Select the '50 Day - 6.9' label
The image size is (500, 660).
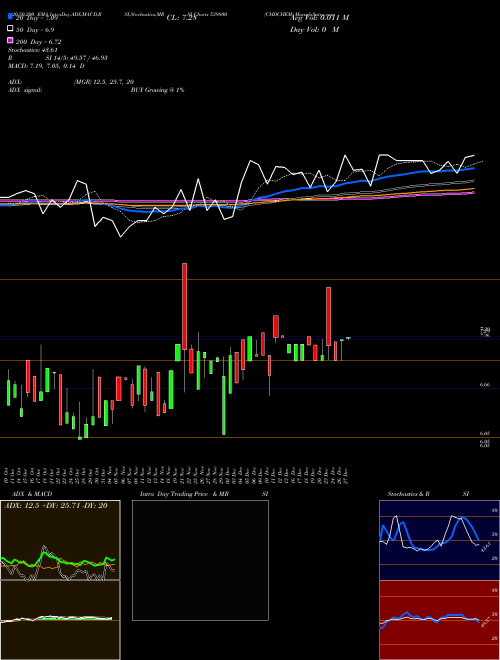[35, 29]
